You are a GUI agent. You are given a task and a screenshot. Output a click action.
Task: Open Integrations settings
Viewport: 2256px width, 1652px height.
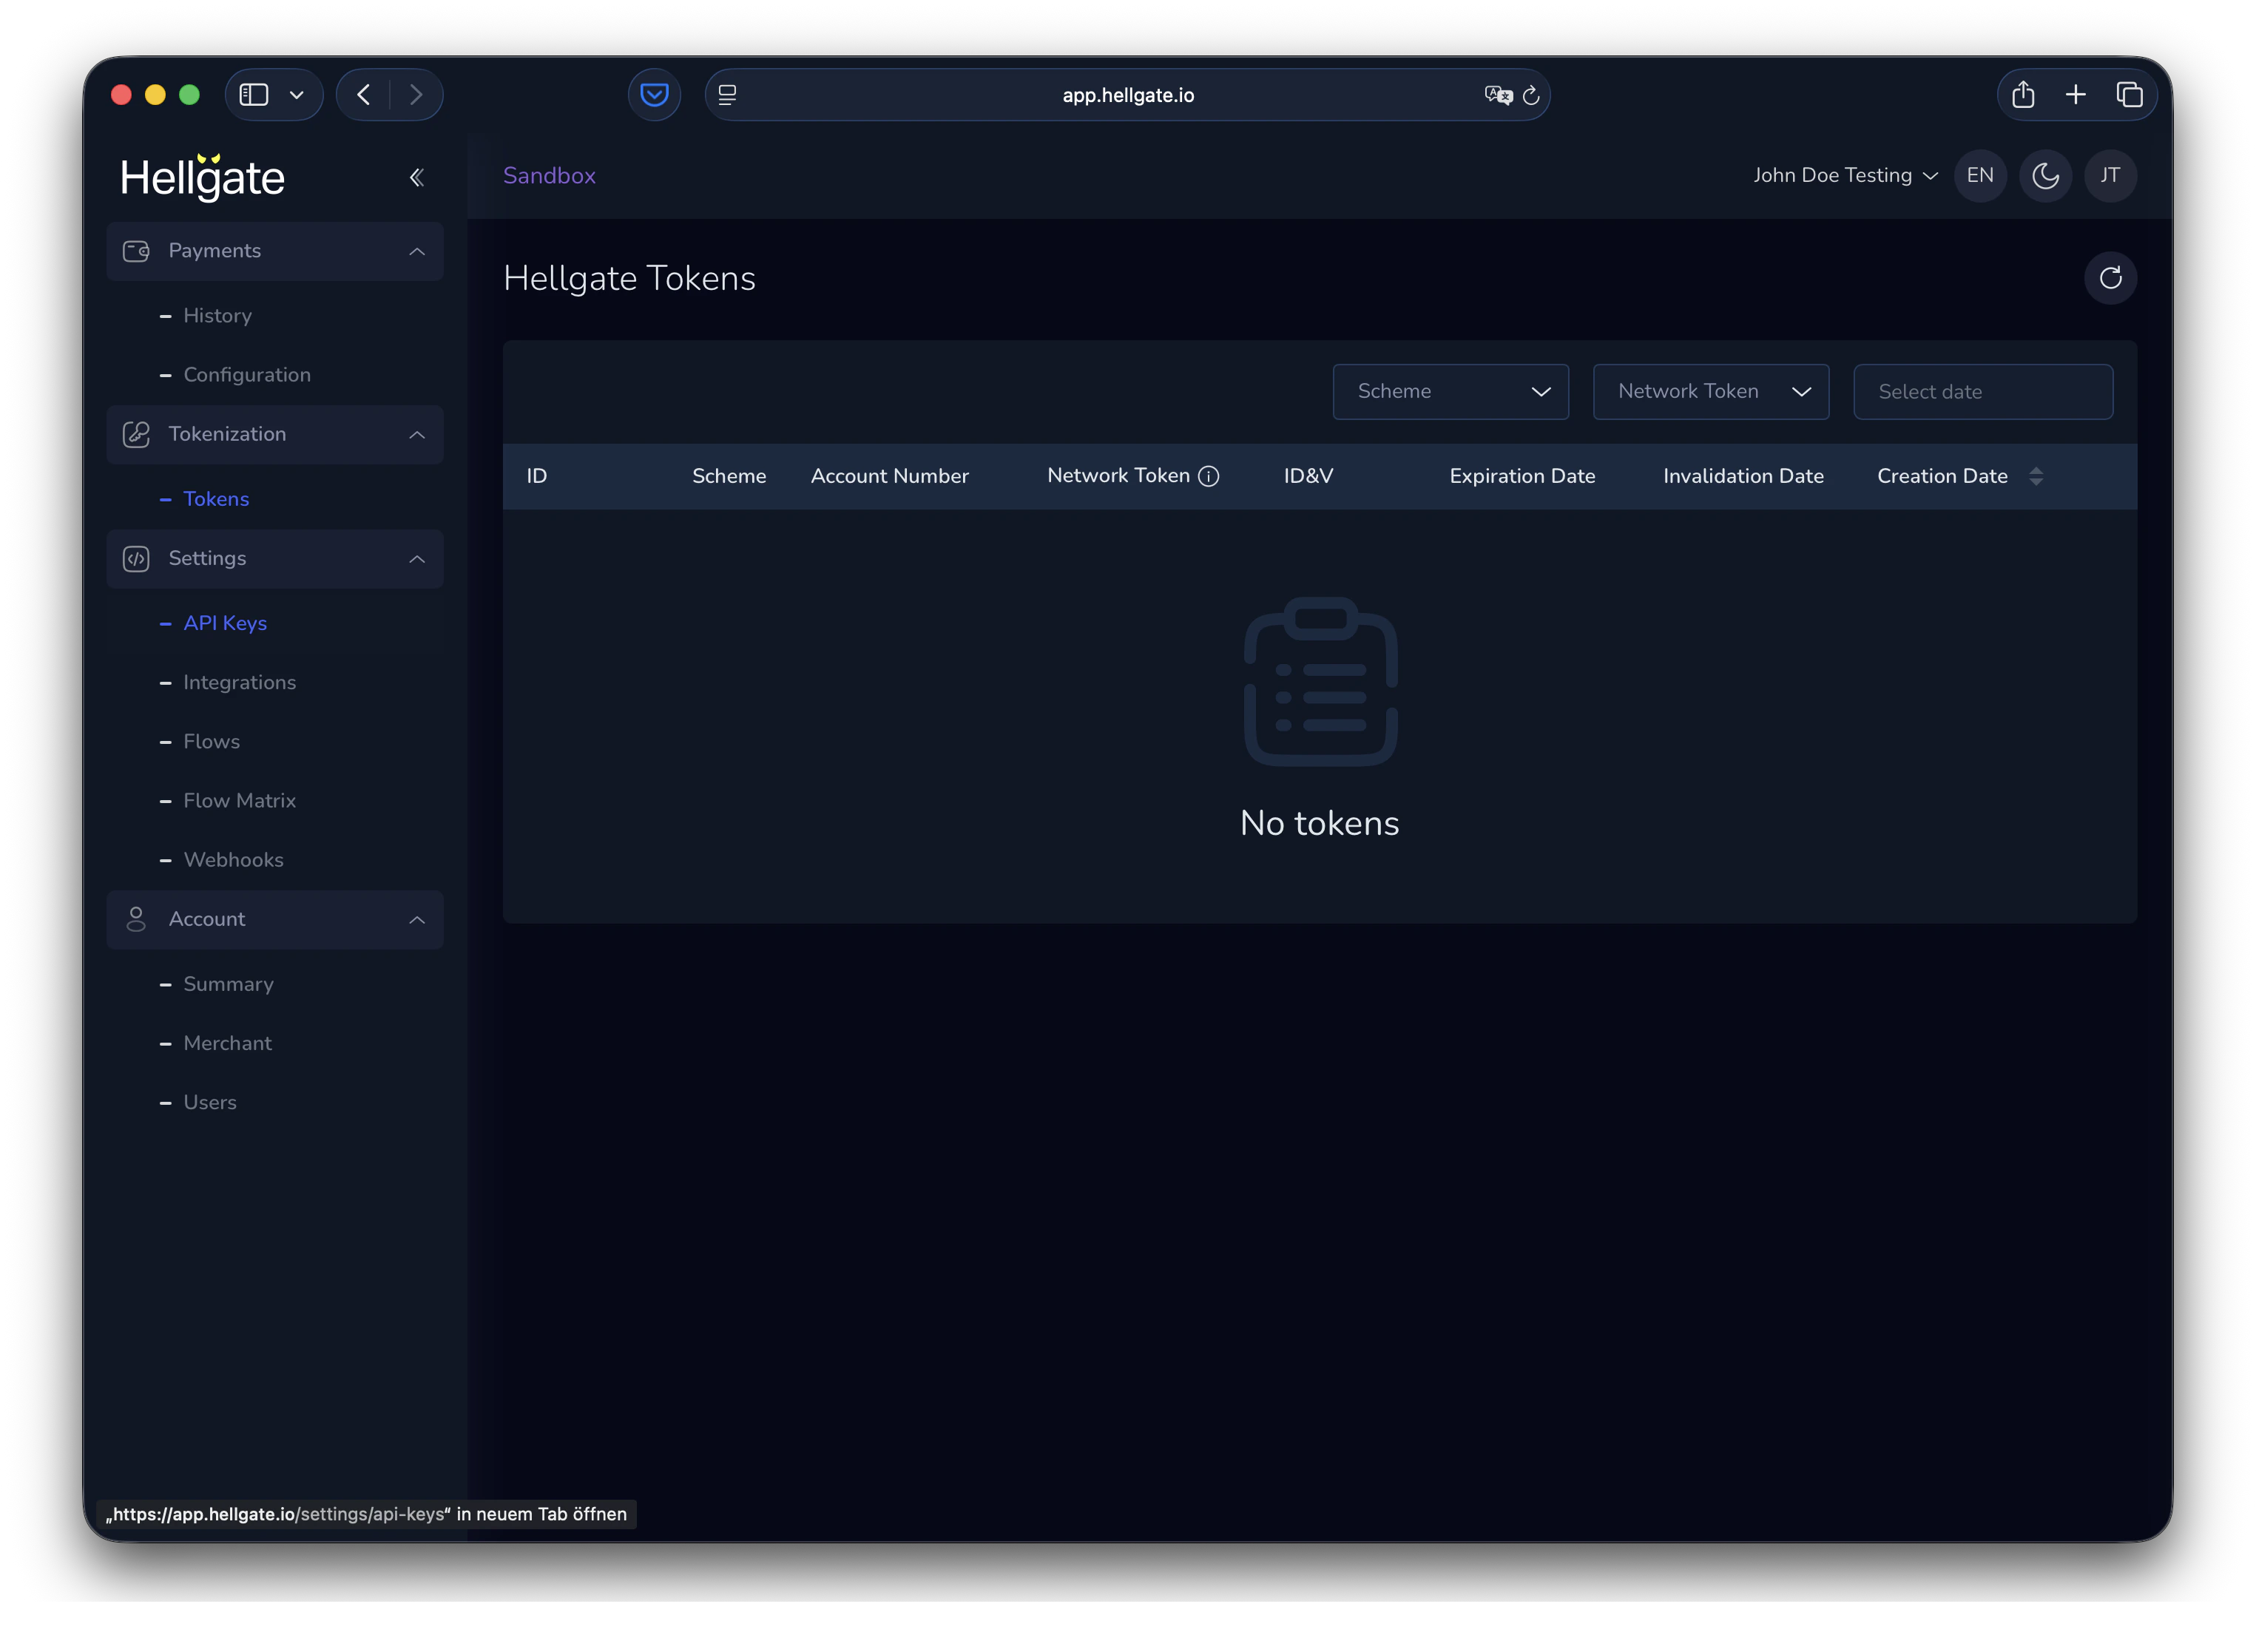pyautogui.click(x=240, y=682)
